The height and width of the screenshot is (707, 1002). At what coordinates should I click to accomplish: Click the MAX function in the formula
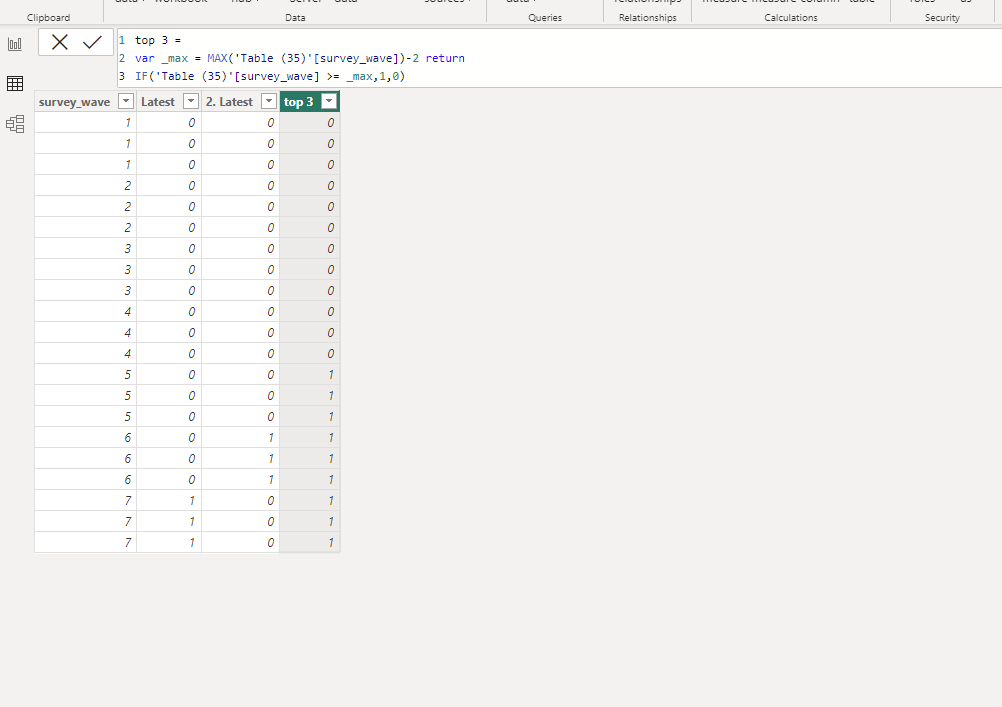(217, 58)
